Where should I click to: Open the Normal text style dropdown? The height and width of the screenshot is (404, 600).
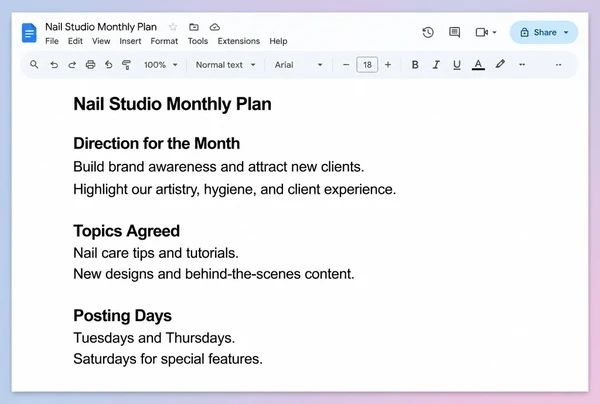coord(225,65)
